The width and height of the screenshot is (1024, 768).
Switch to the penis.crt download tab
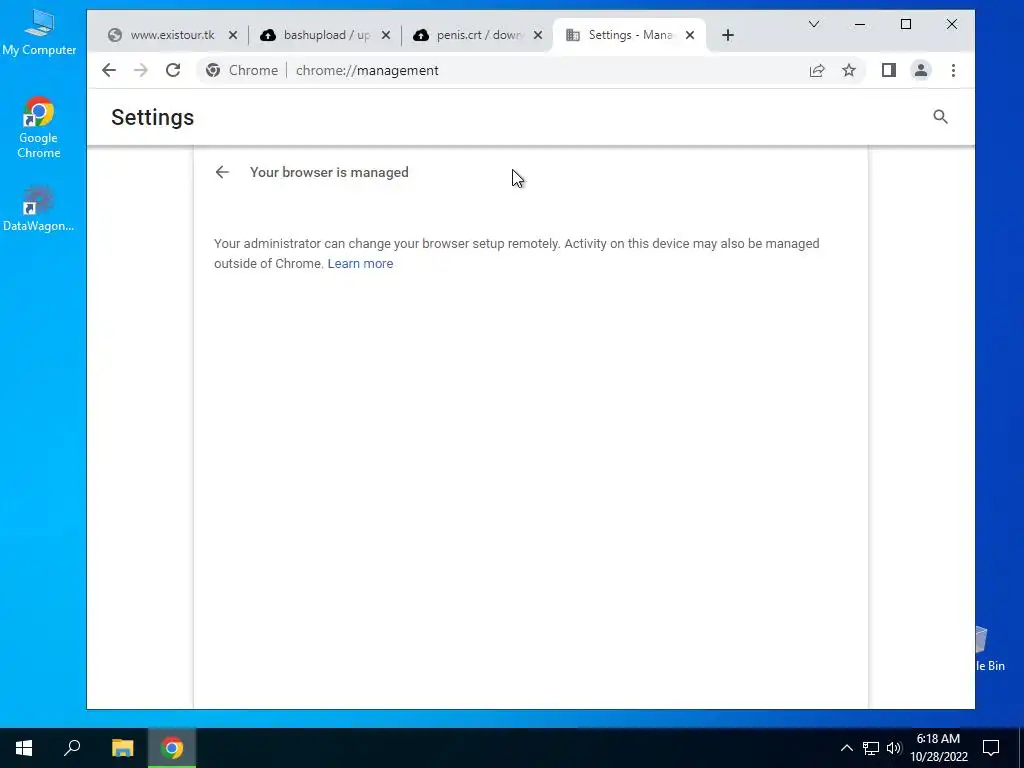[x=478, y=35]
